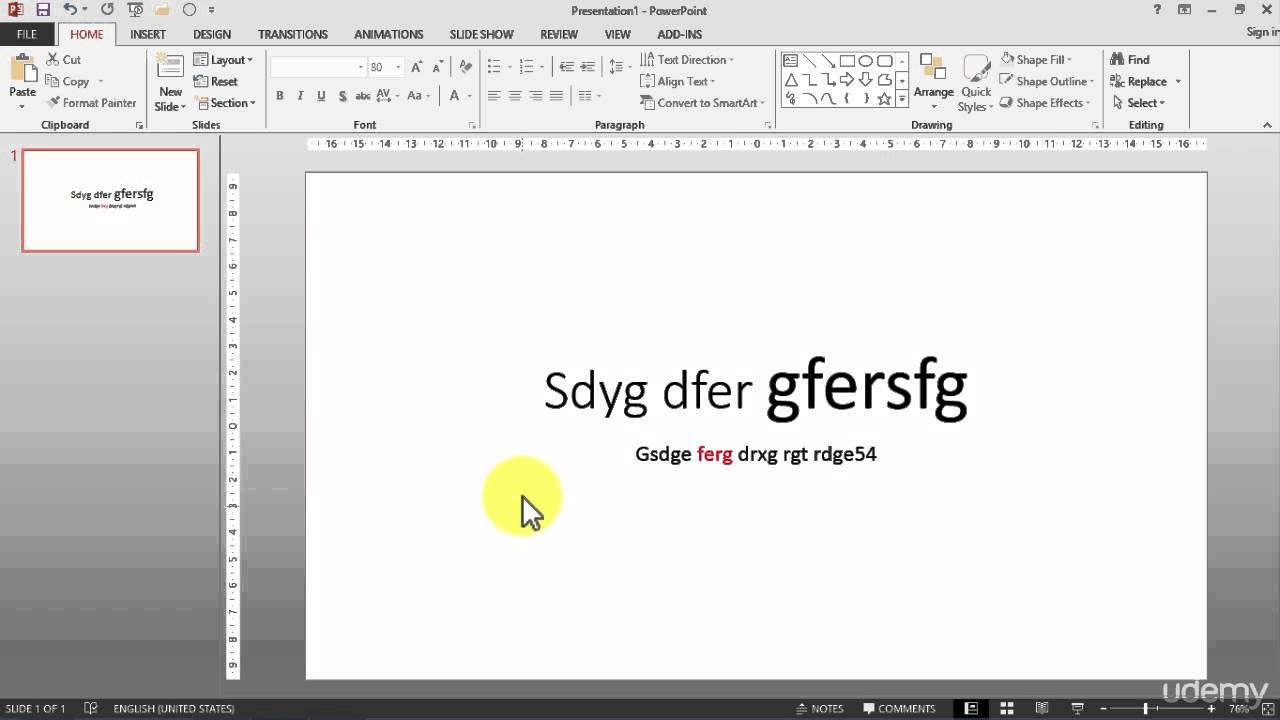Screen dimensions: 1280x720
Task: Expand the Layout dropdown
Action: (224, 59)
